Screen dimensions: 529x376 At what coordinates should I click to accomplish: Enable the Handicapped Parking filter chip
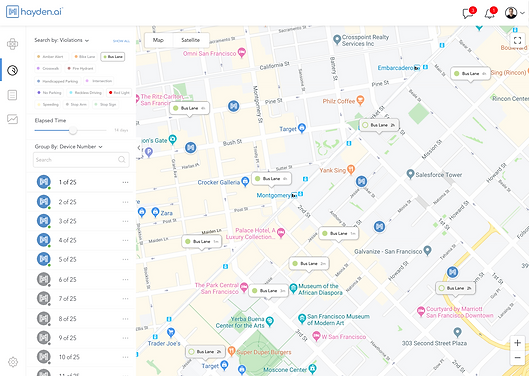coord(58,81)
